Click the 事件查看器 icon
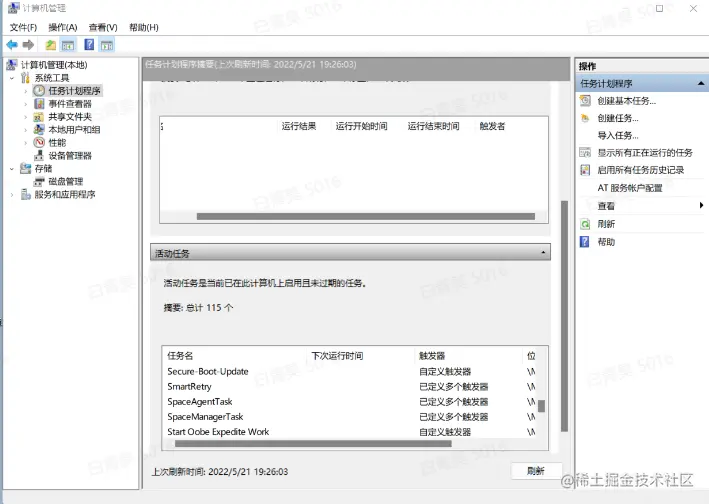The image size is (709, 504). coord(39,104)
